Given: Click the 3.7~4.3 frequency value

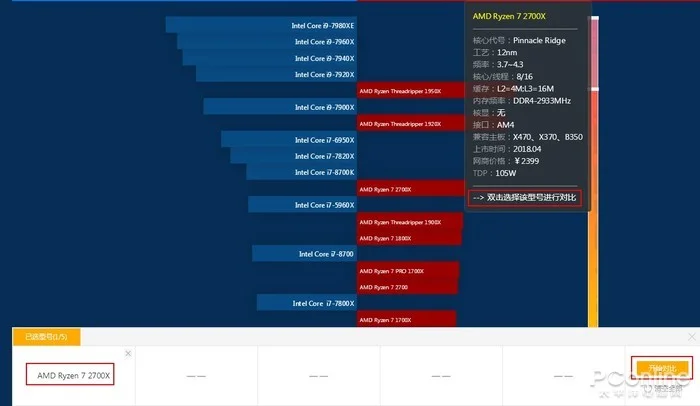Looking at the screenshot, I should pyautogui.click(x=510, y=64).
